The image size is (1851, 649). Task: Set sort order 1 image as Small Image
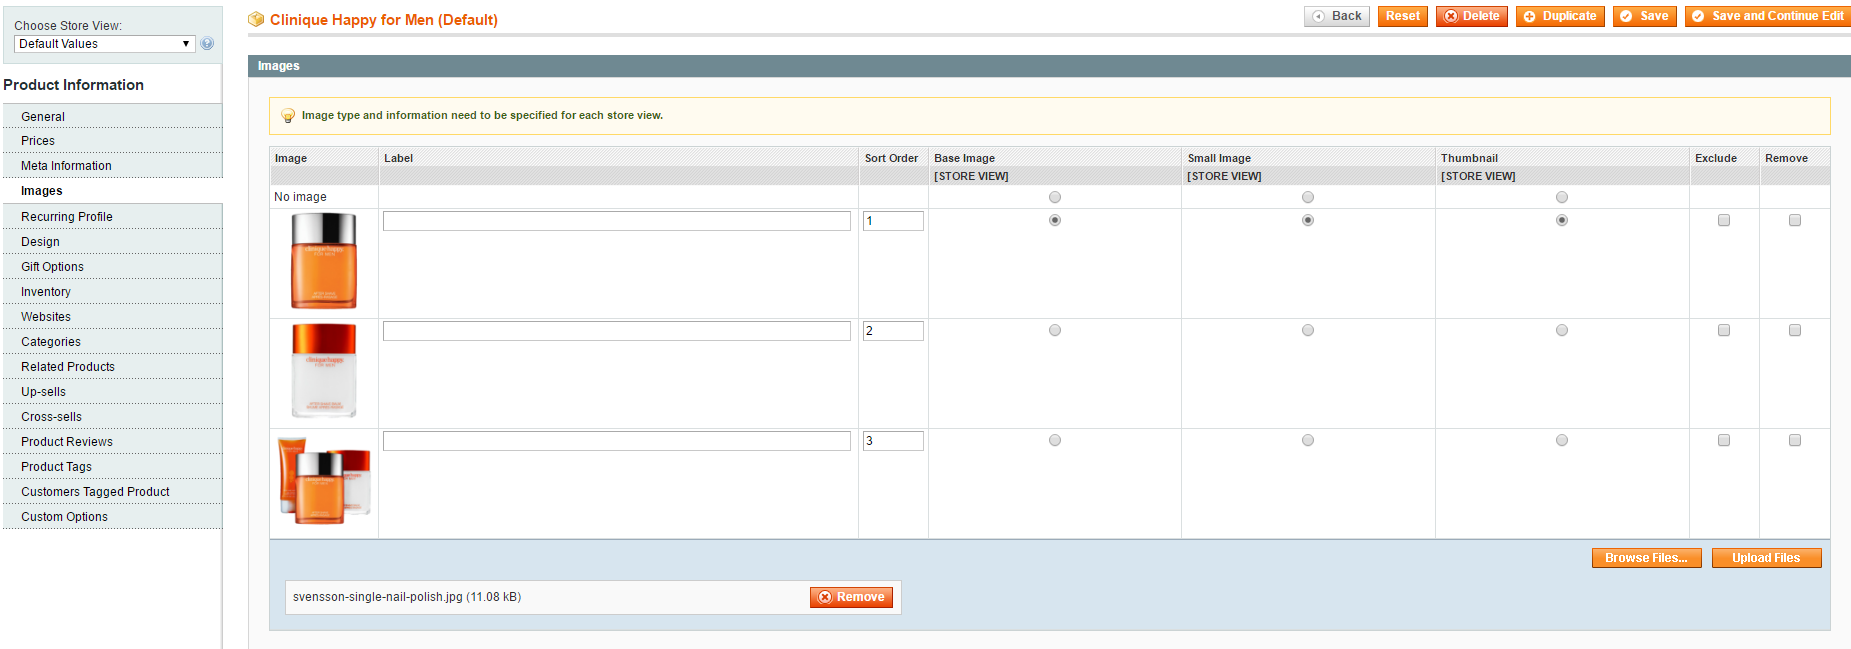click(x=1308, y=220)
